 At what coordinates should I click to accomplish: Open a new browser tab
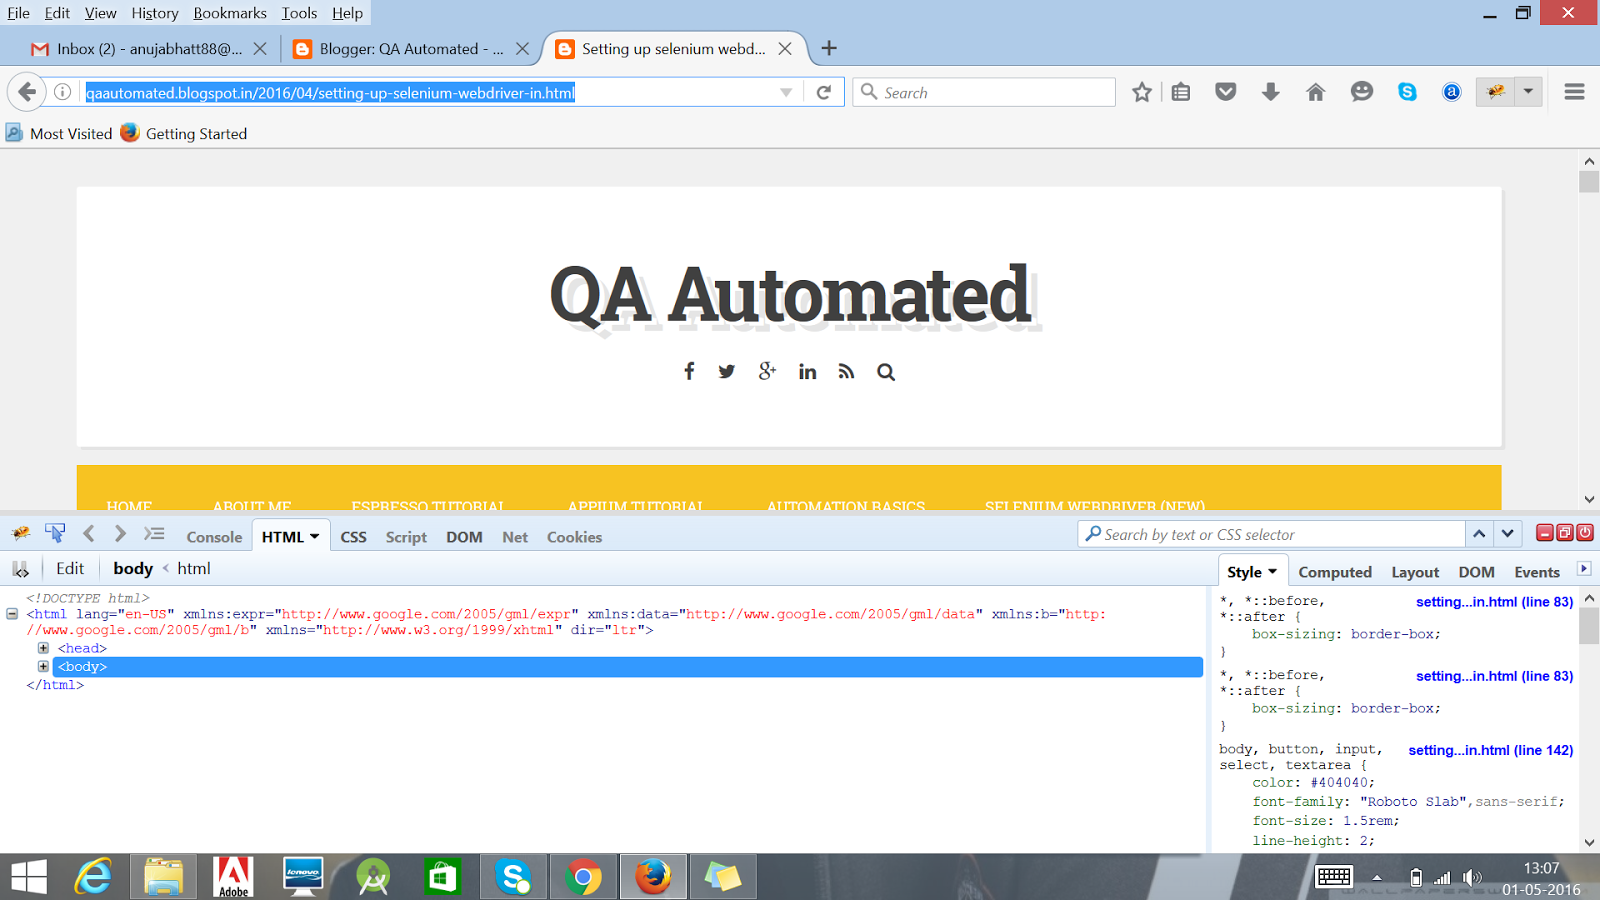click(x=829, y=48)
